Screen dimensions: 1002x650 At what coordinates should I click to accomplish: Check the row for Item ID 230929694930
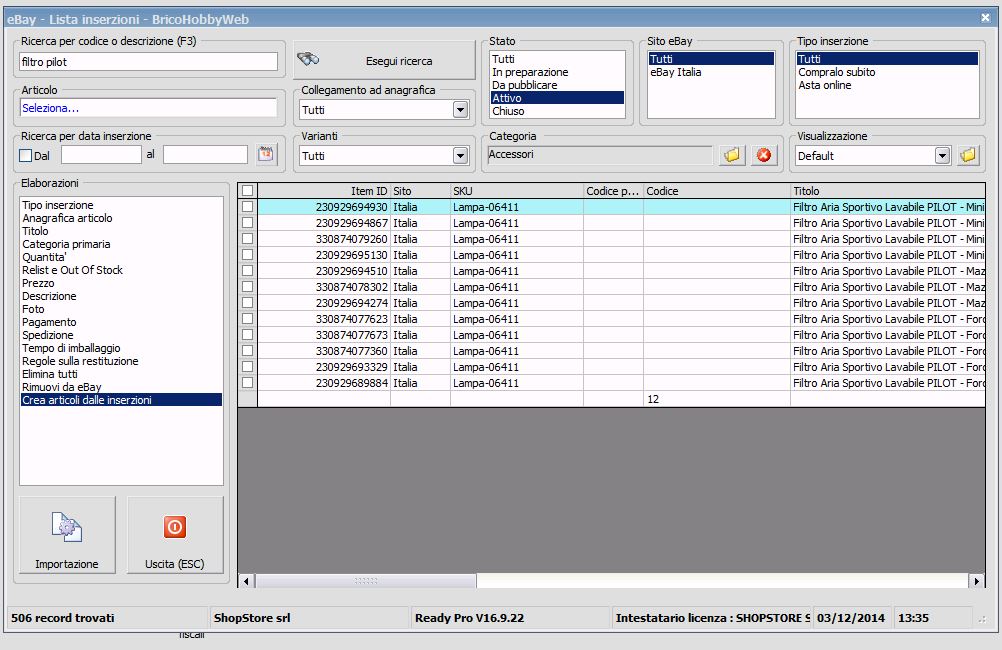247,206
